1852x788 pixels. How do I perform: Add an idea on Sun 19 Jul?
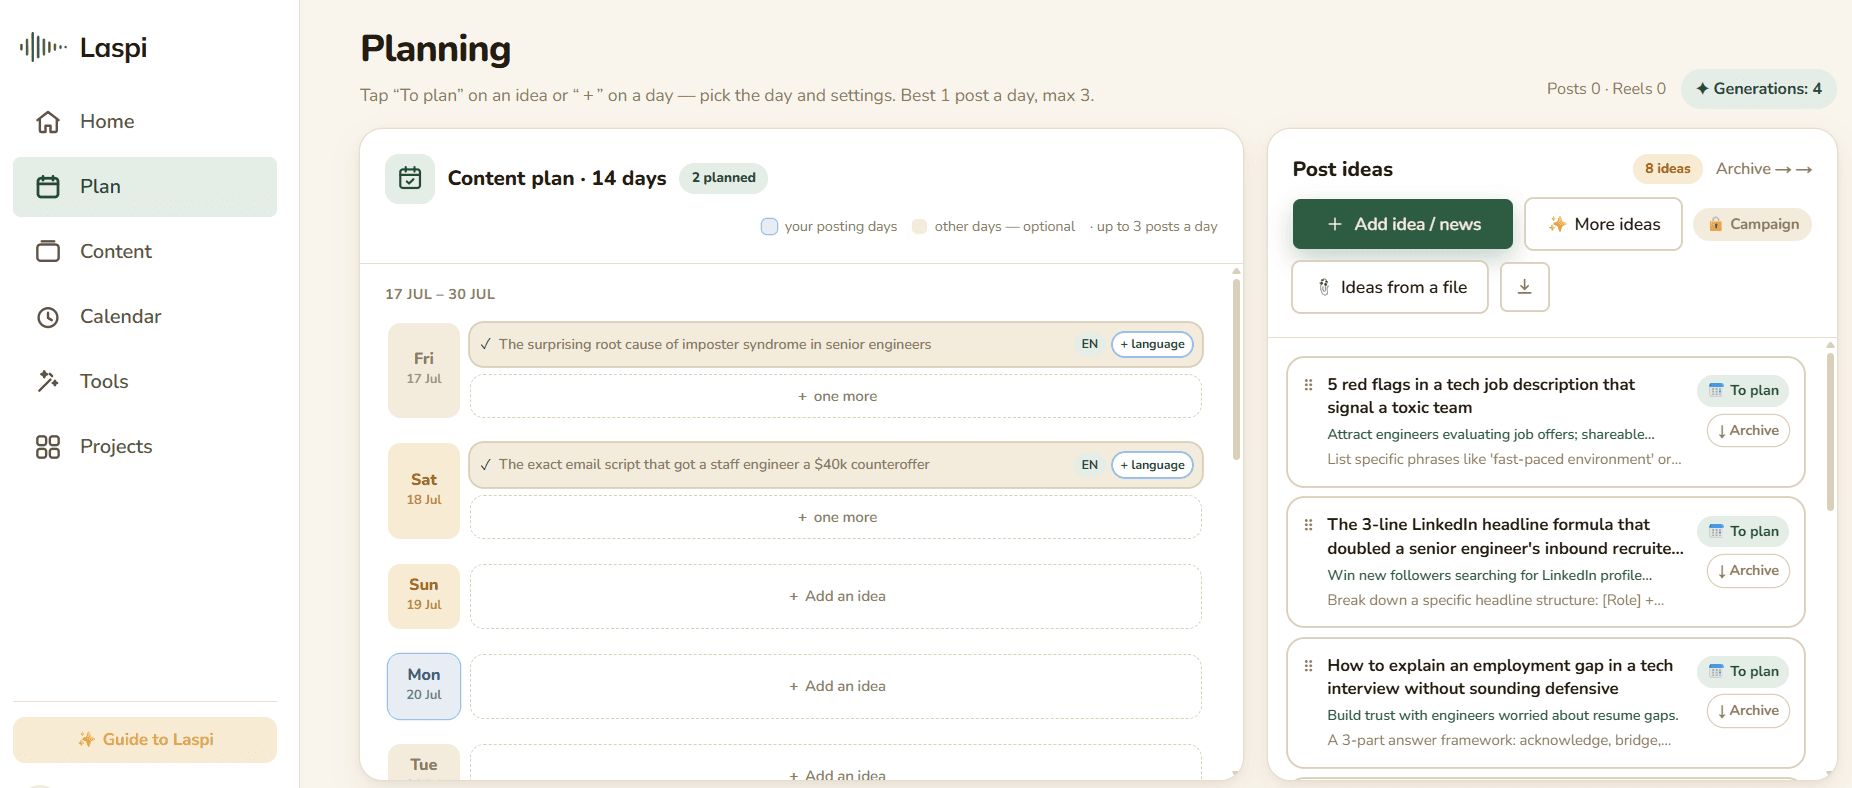pyautogui.click(x=836, y=597)
